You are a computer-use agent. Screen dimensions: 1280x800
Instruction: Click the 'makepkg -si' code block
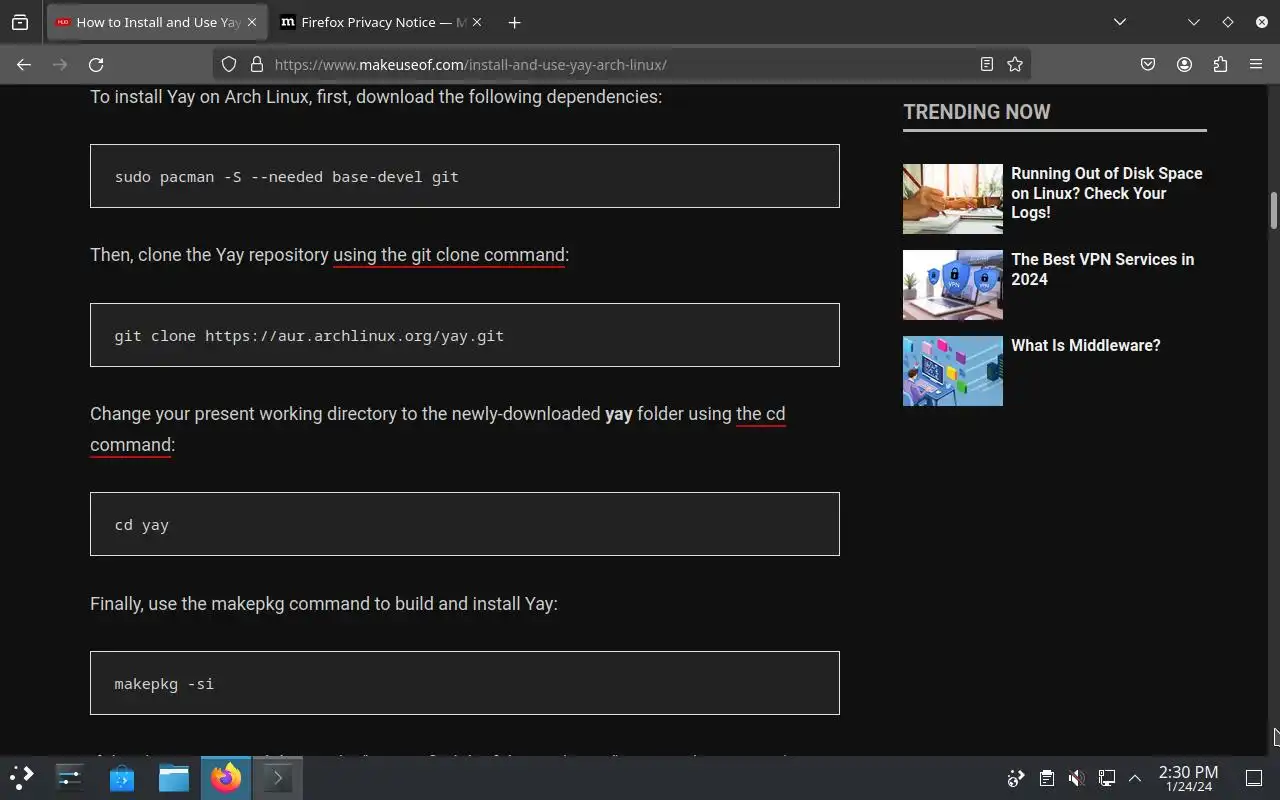click(465, 683)
